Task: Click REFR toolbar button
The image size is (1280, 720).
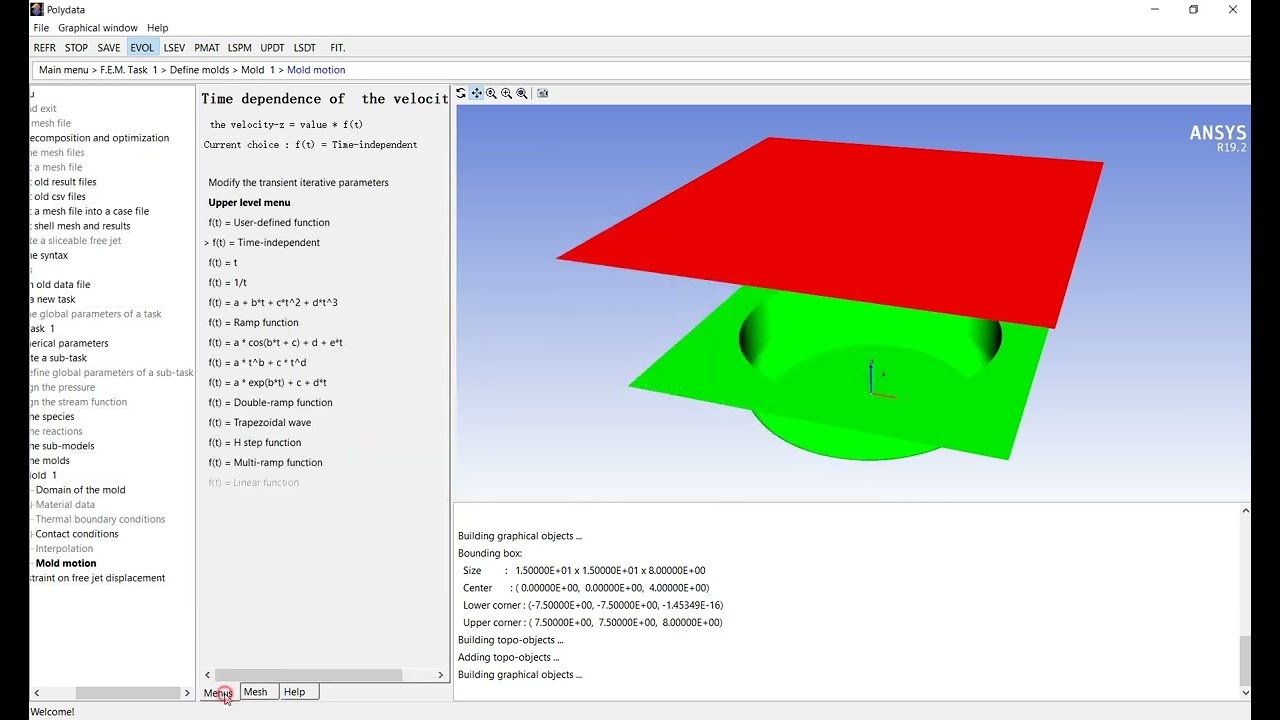Action: point(45,48)
